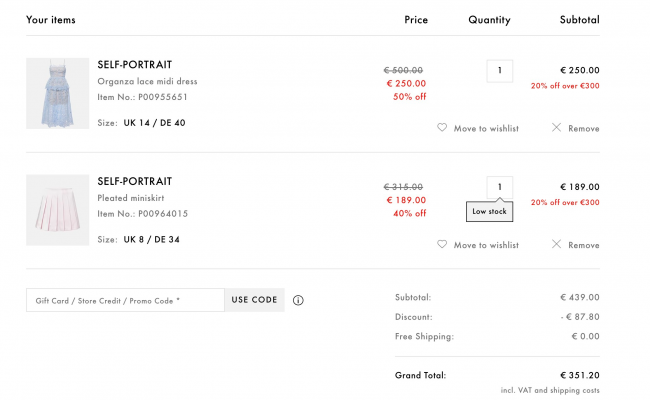Apply code with USE CODE button
The image size is (650, 400).
pyautogui.click(x=255, y=300)
